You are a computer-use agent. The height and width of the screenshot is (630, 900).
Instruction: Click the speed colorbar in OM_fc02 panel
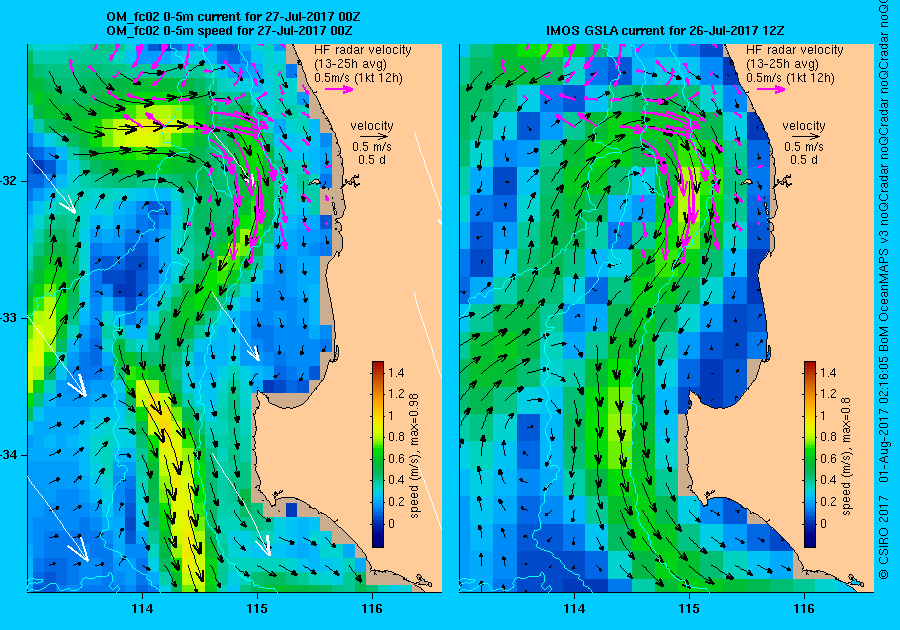pos(378,454)
